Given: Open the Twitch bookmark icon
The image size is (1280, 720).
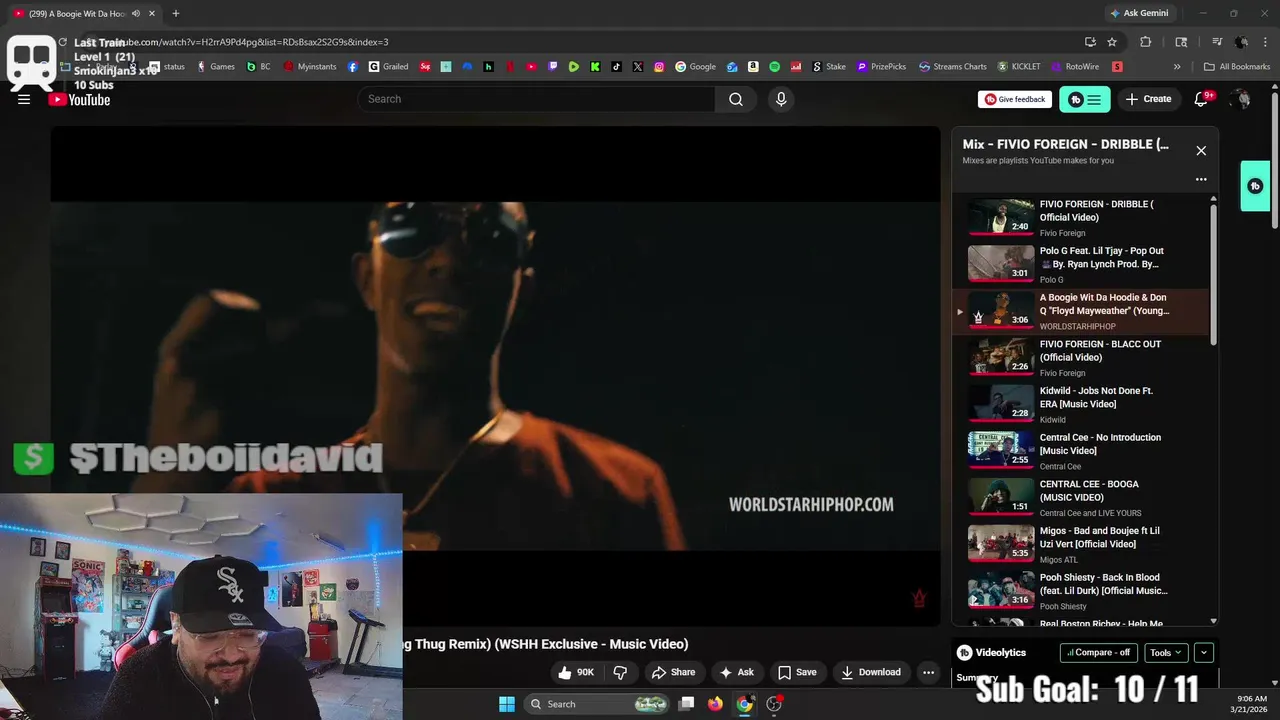Looking at the screenshot, I should [x=553, y=67].
